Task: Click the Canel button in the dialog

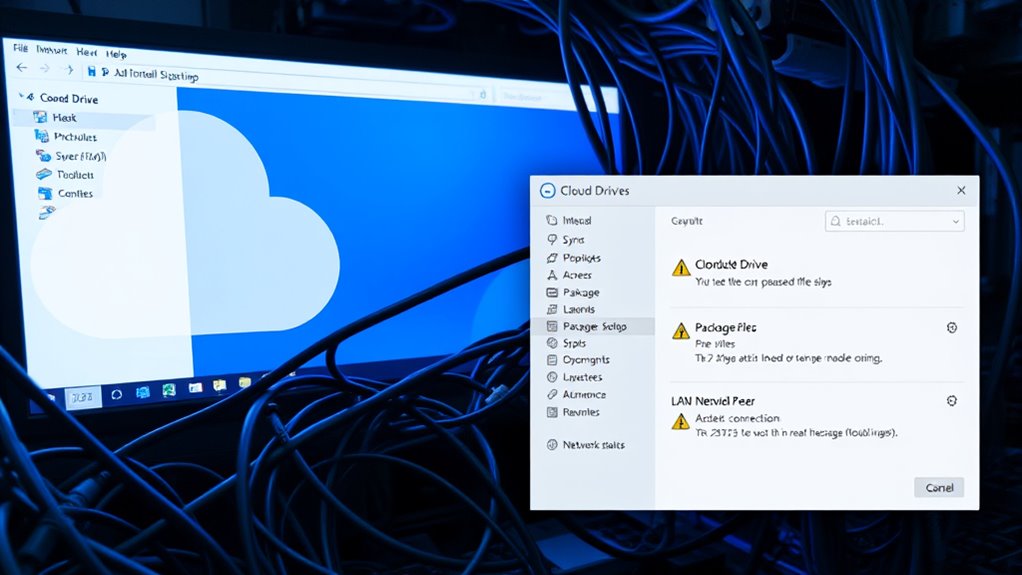Action: (939, 488)
